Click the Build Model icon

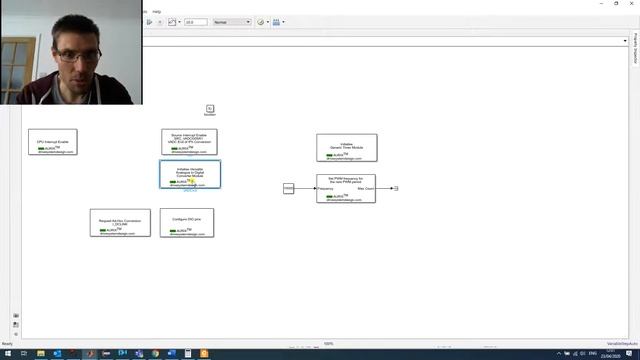point(276,22)
